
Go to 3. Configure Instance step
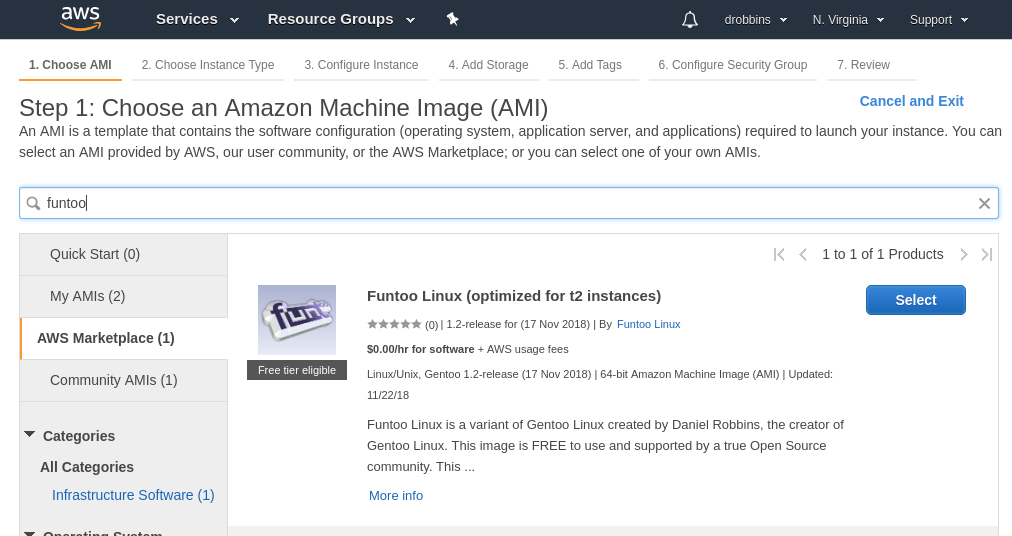pos(361,65)
